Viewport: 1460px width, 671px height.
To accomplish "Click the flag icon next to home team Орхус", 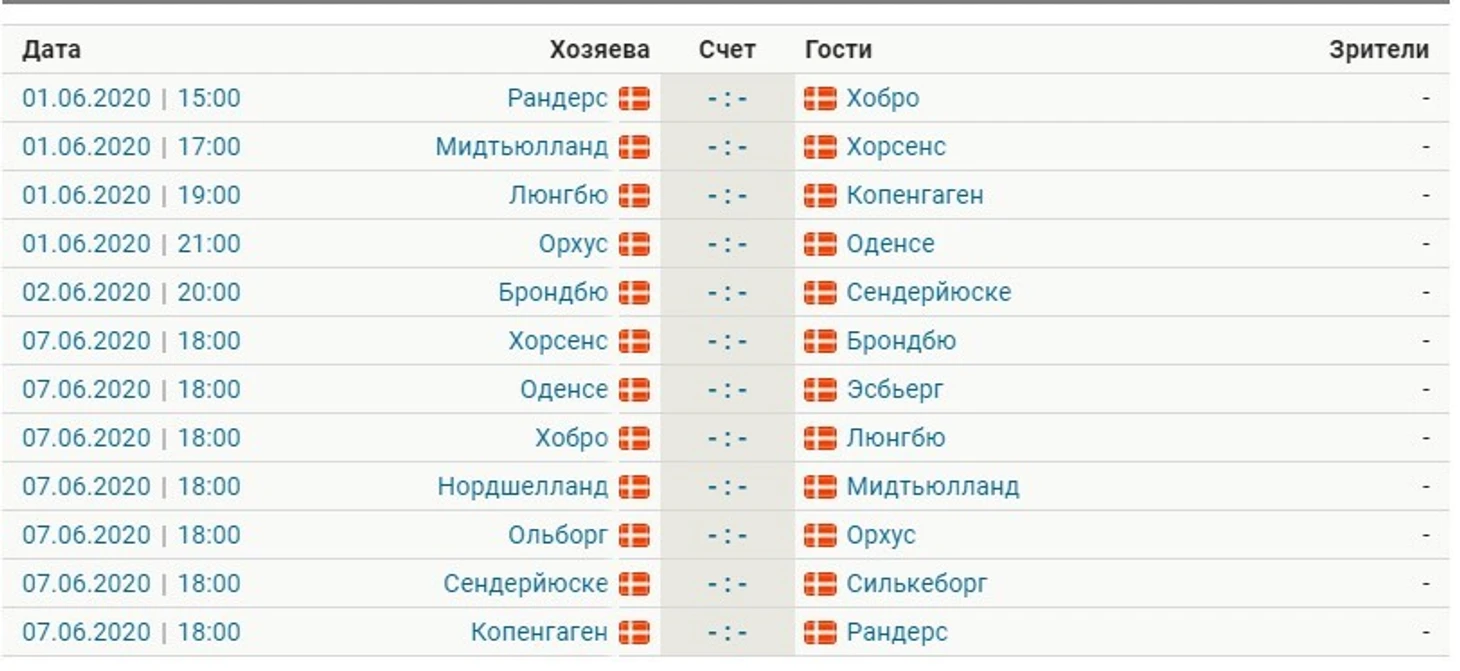I will pyautogui.click(x=634, y=244).
